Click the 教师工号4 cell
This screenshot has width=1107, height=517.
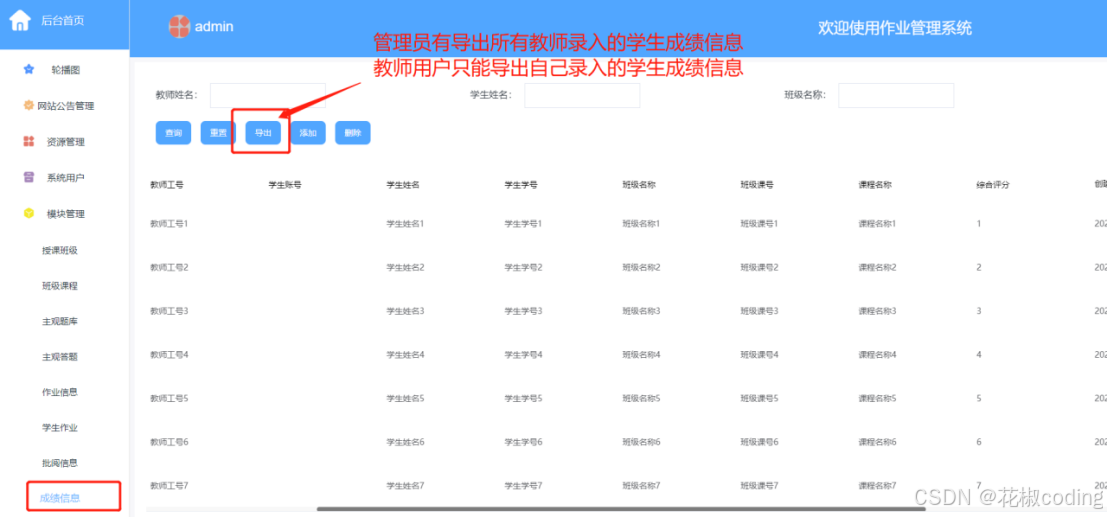pos(169,355)
